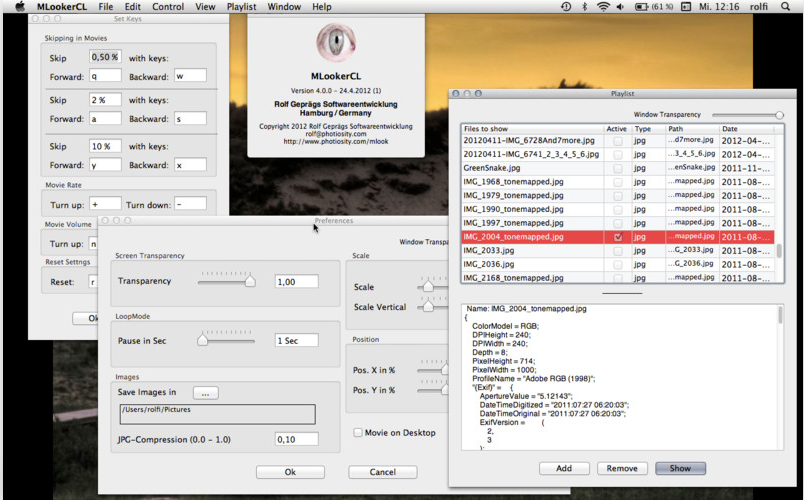Click the Skip 2 % field

click(105, 99)
